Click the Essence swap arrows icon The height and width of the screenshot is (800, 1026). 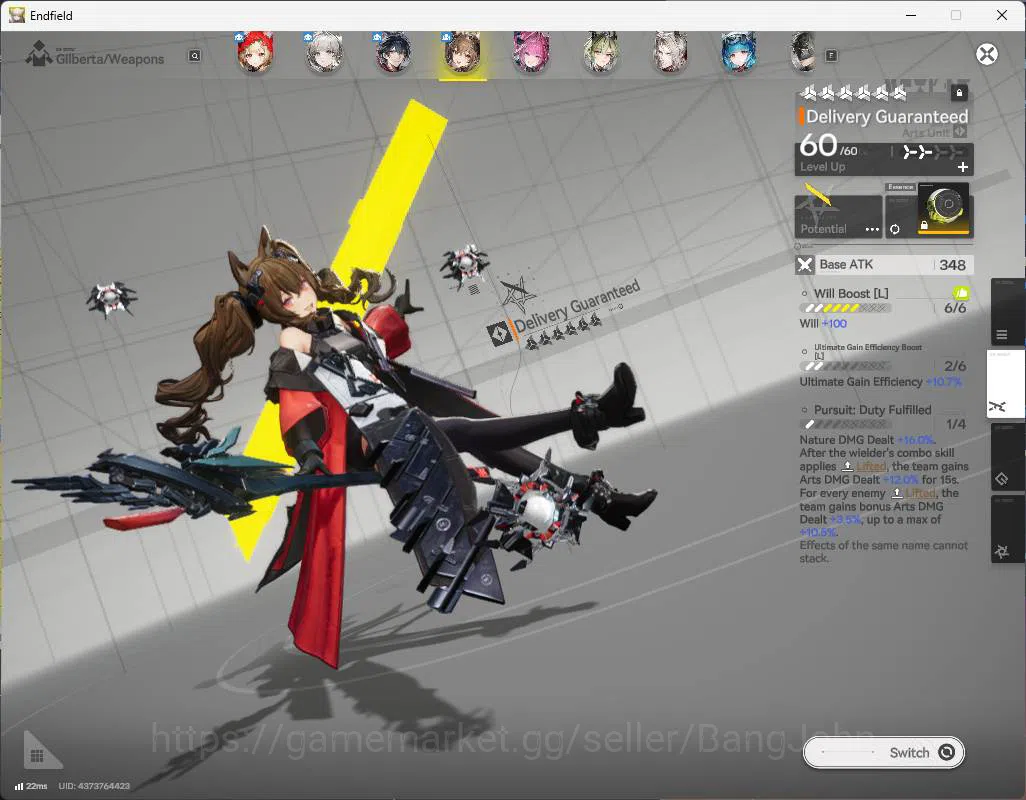(x=894, y=230)
